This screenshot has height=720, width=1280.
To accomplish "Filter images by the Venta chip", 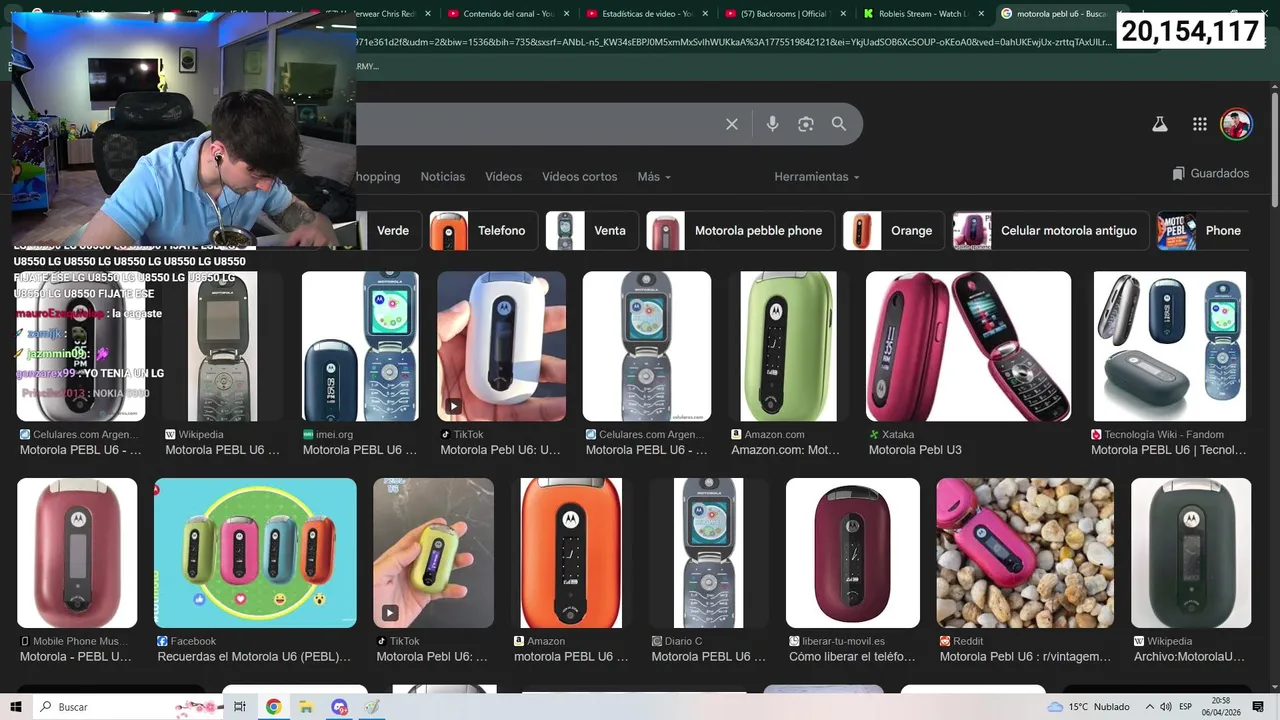I will 592,231.
